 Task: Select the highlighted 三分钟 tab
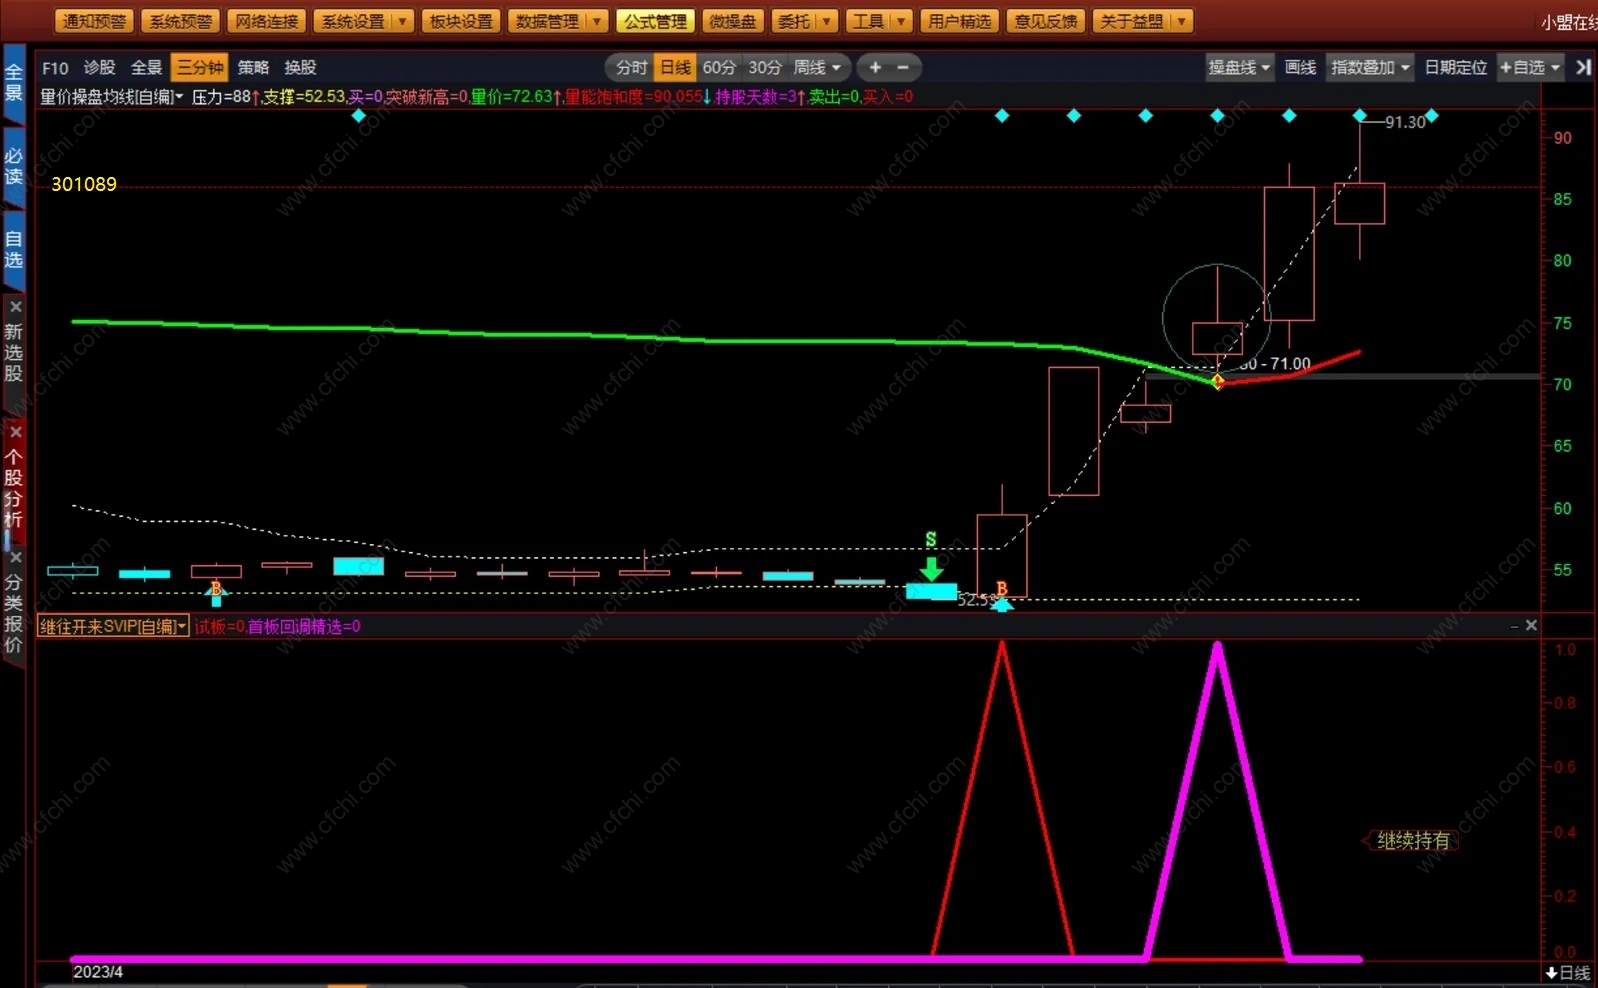coord(200,67)
